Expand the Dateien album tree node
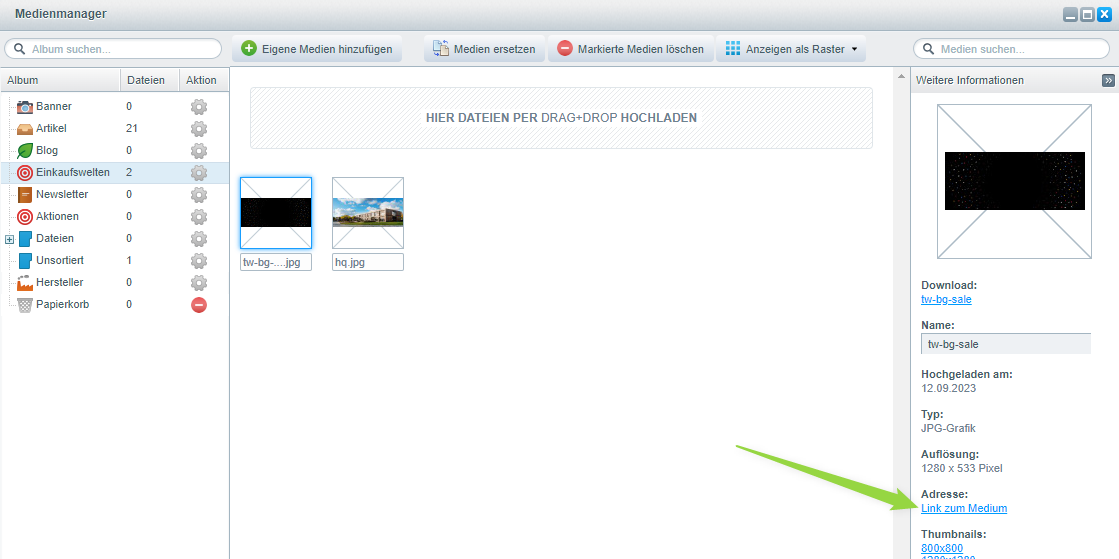The image size is (1119, 559). point(9,239)
